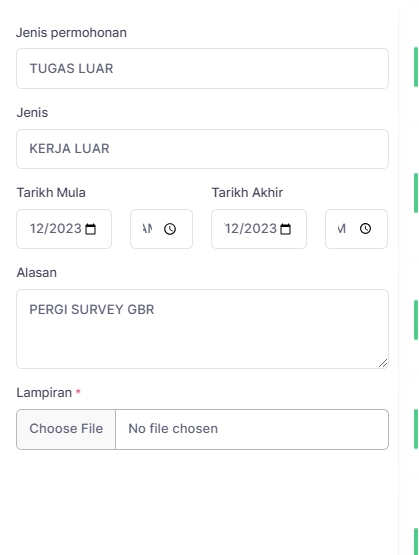Grab the Alasan textarea resize handle
This screenshot has height=555, width=419.
coord(383,363)
